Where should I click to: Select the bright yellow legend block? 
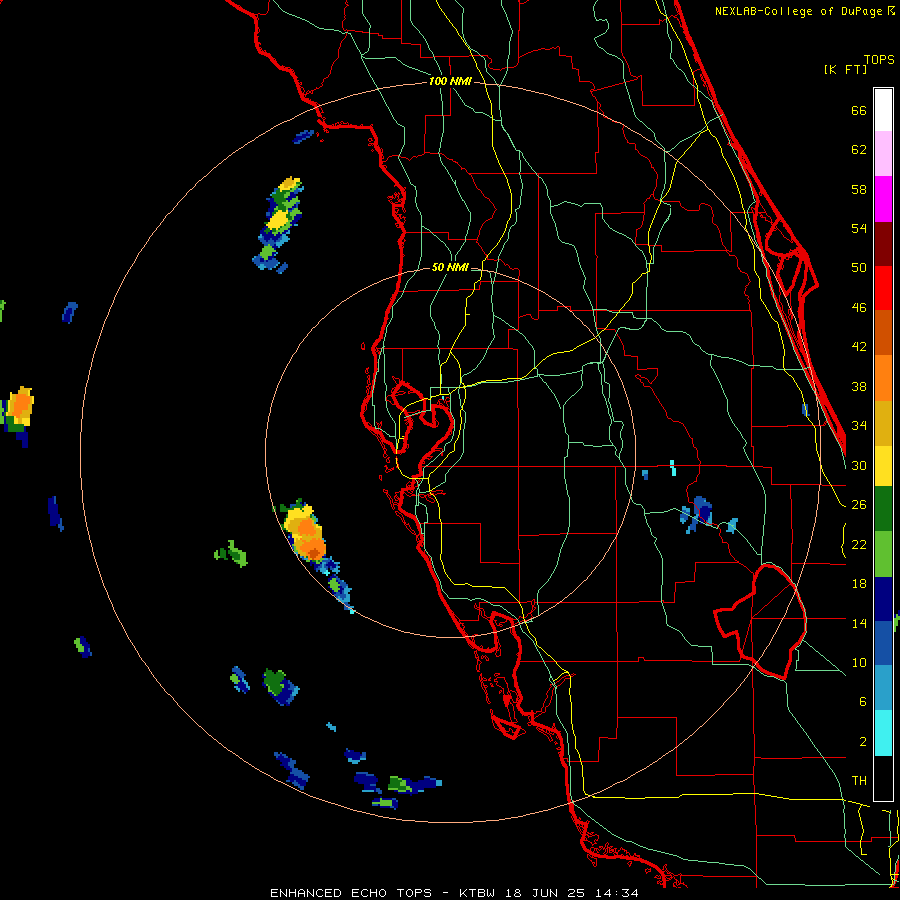(x=883, y=466)
